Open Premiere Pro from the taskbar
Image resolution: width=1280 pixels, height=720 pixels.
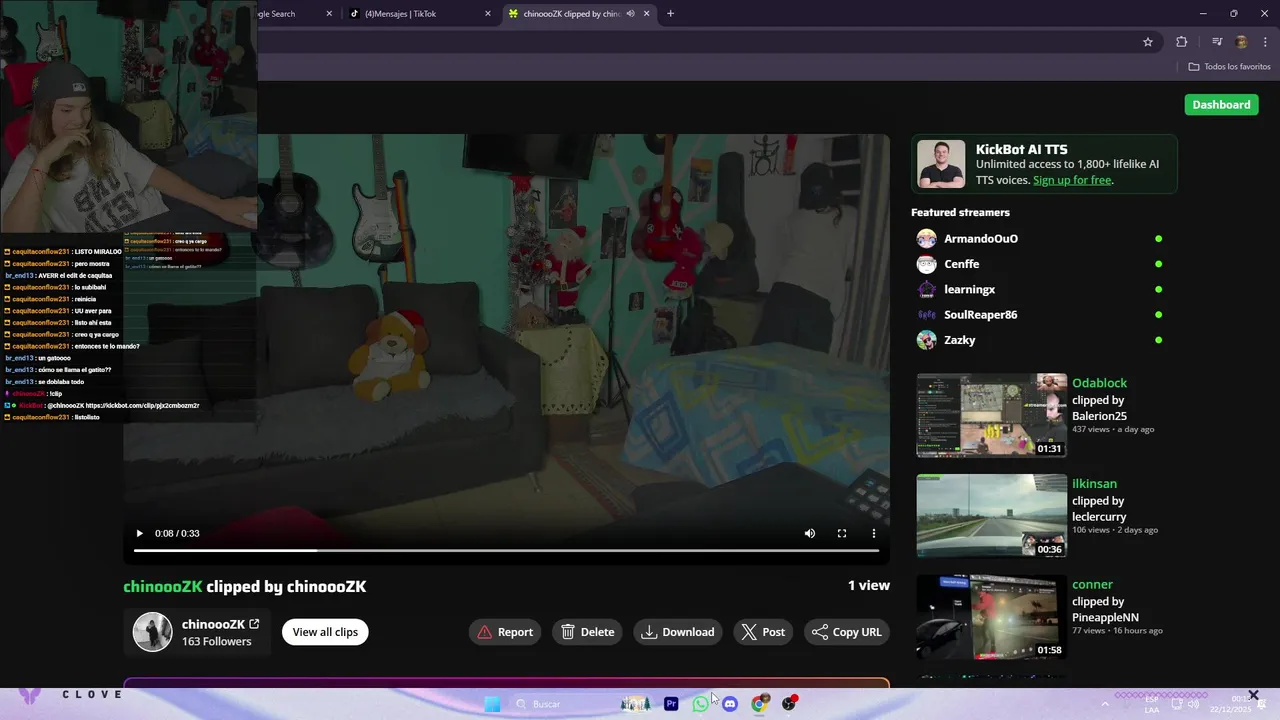click(x=671, y=704)
